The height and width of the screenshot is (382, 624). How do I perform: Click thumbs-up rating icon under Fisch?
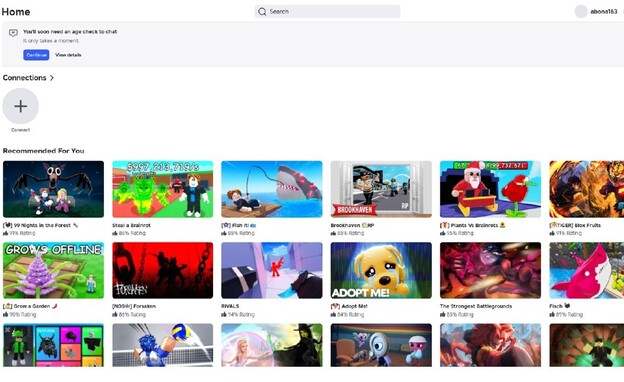pos(552,314)
